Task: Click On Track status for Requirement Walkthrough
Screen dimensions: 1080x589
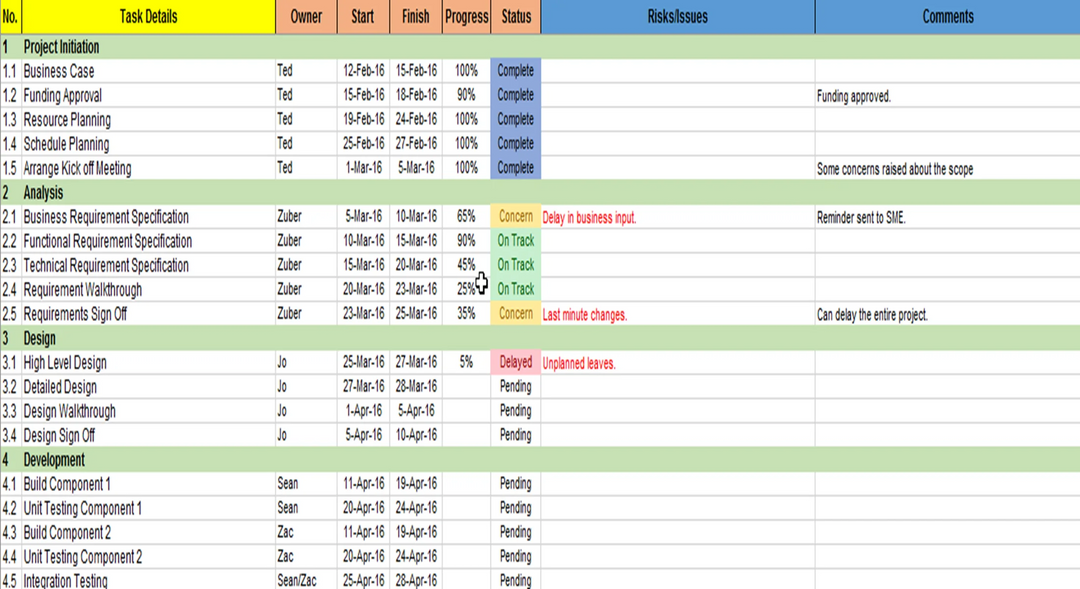Action: [515, 290]
